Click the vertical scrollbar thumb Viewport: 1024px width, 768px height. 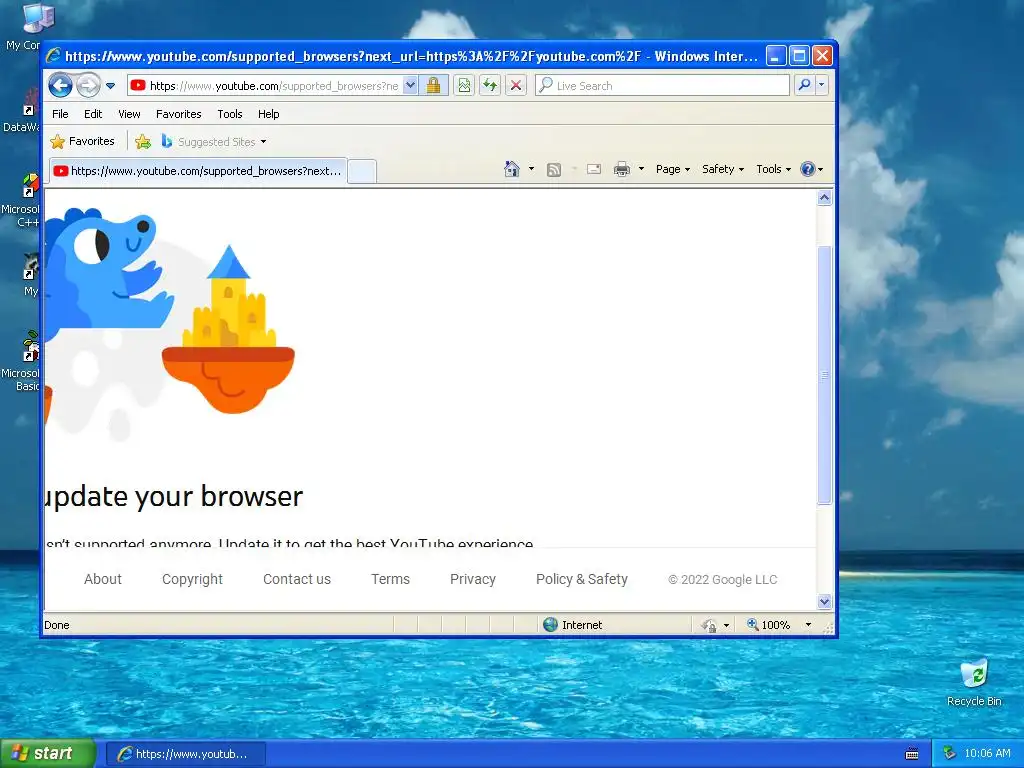[824, 375]
